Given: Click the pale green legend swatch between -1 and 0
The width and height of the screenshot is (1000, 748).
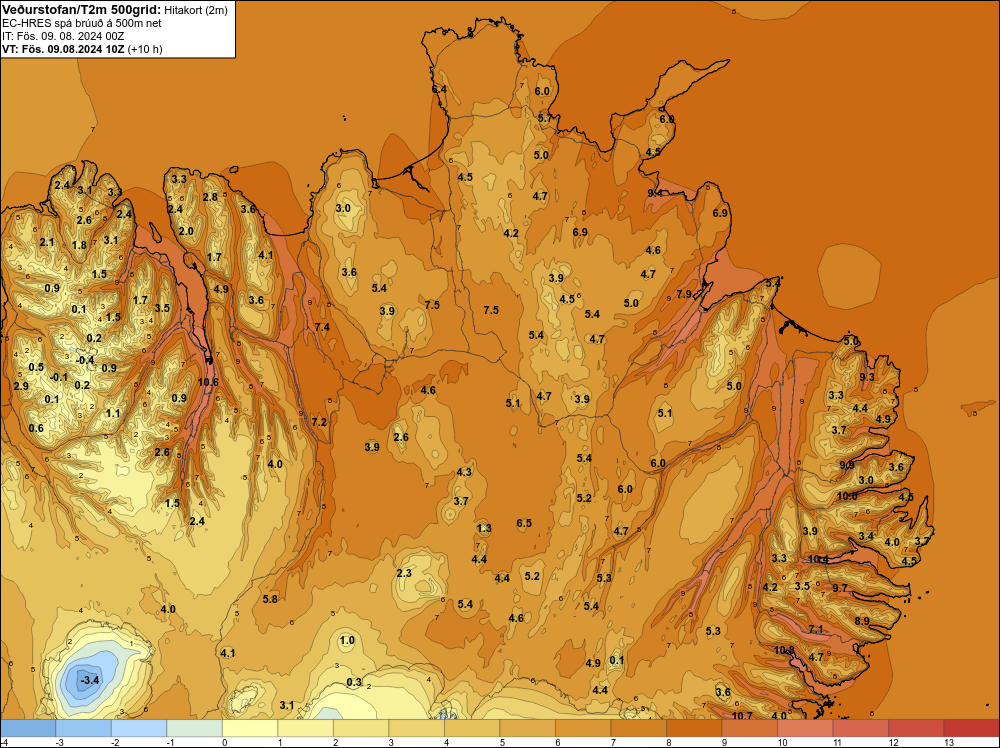Looking at the screenshot, I should pyautogui.click(x=195, y=728).
